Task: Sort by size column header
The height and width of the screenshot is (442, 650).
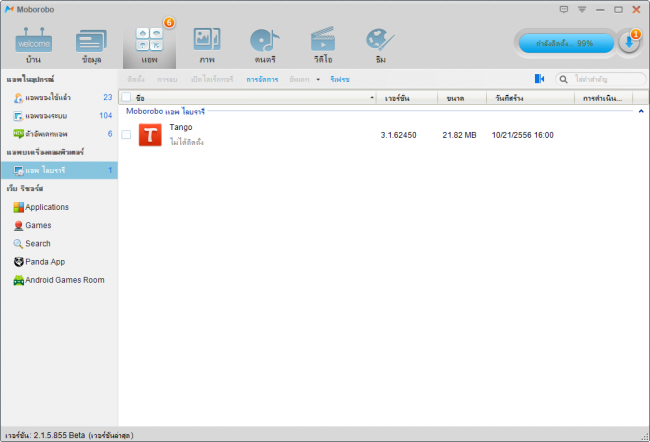Action: click(x=462, y=98)
